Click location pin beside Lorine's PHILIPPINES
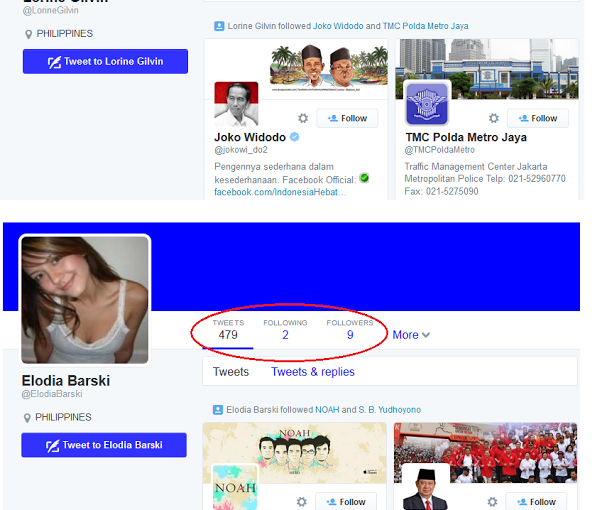The width and height of the screenshot is (602, 510). click(28, 34)
